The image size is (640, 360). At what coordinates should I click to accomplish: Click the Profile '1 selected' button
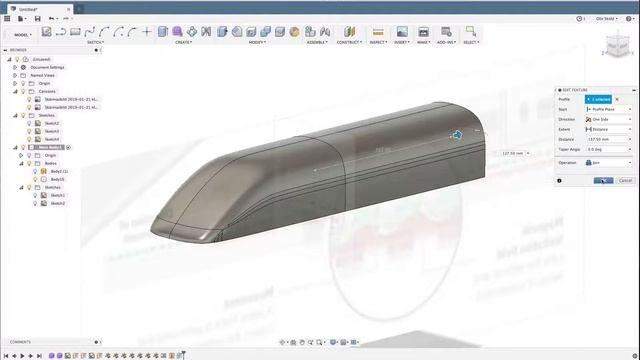pyautogui.click(x=598, y=100)
